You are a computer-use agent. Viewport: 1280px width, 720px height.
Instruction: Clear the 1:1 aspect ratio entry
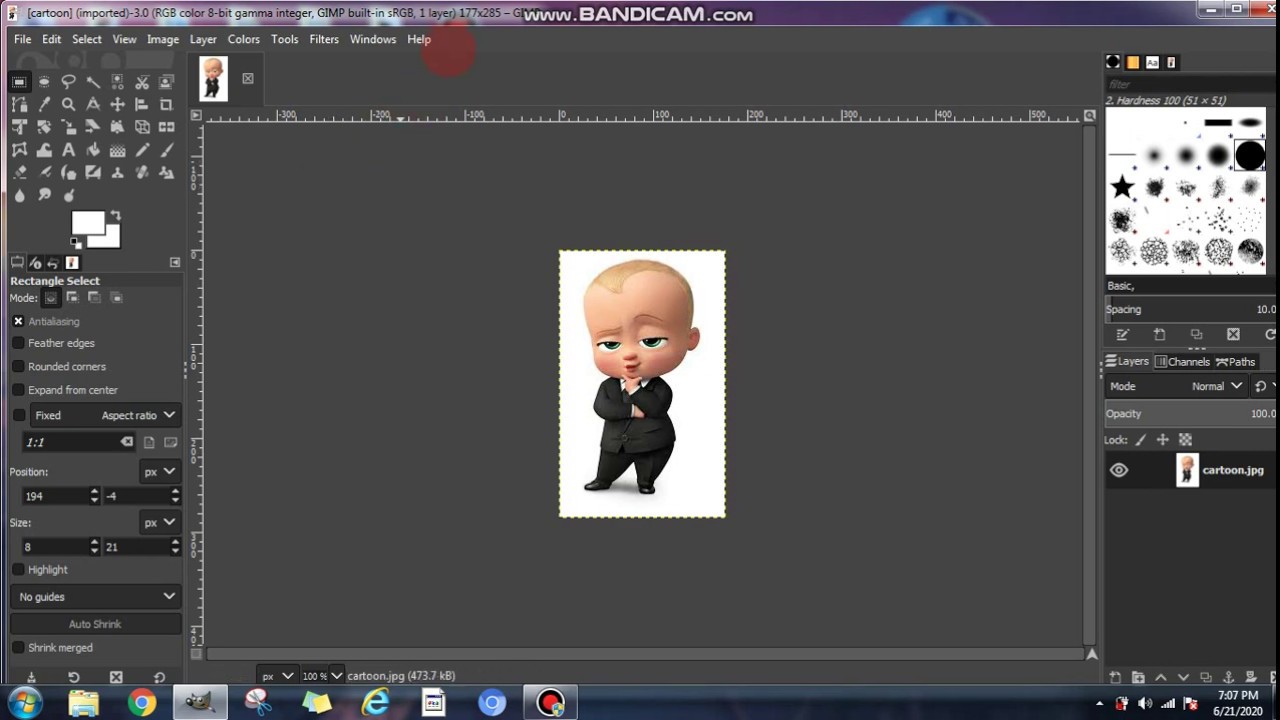127,442
